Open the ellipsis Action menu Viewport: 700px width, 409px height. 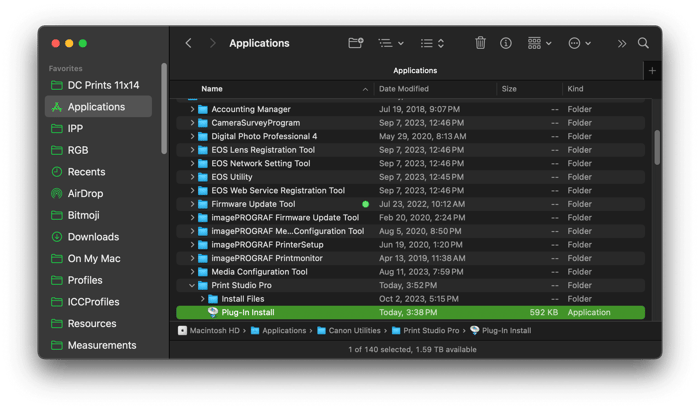tap(579, 43)
